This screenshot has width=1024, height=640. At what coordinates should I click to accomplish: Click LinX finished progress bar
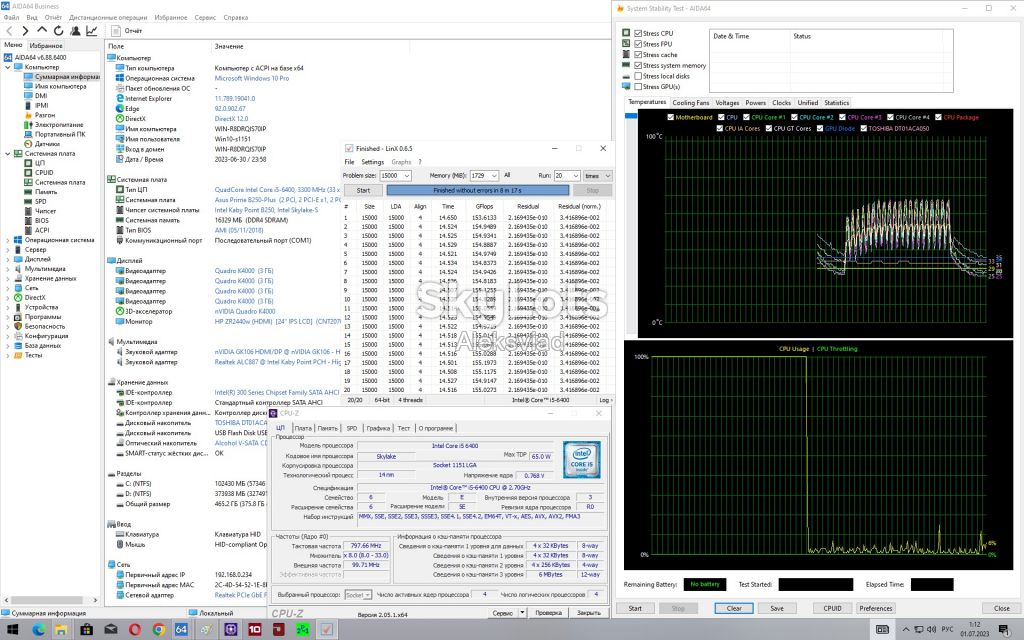477,191
